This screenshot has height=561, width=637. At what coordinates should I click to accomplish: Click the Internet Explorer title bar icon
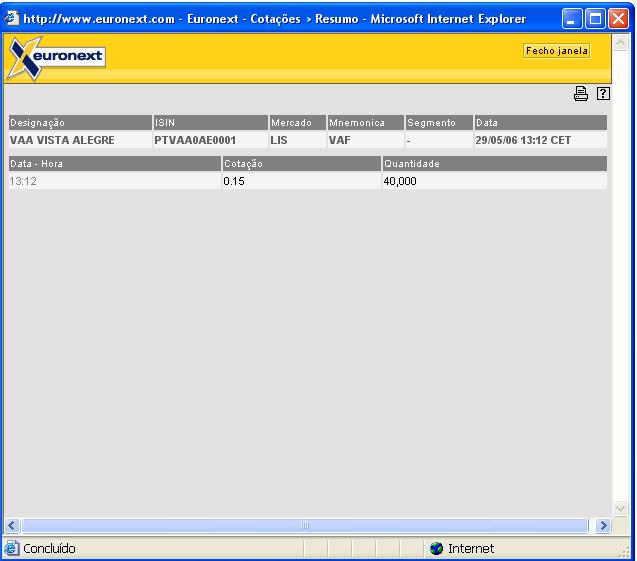[x=12, y=19]
